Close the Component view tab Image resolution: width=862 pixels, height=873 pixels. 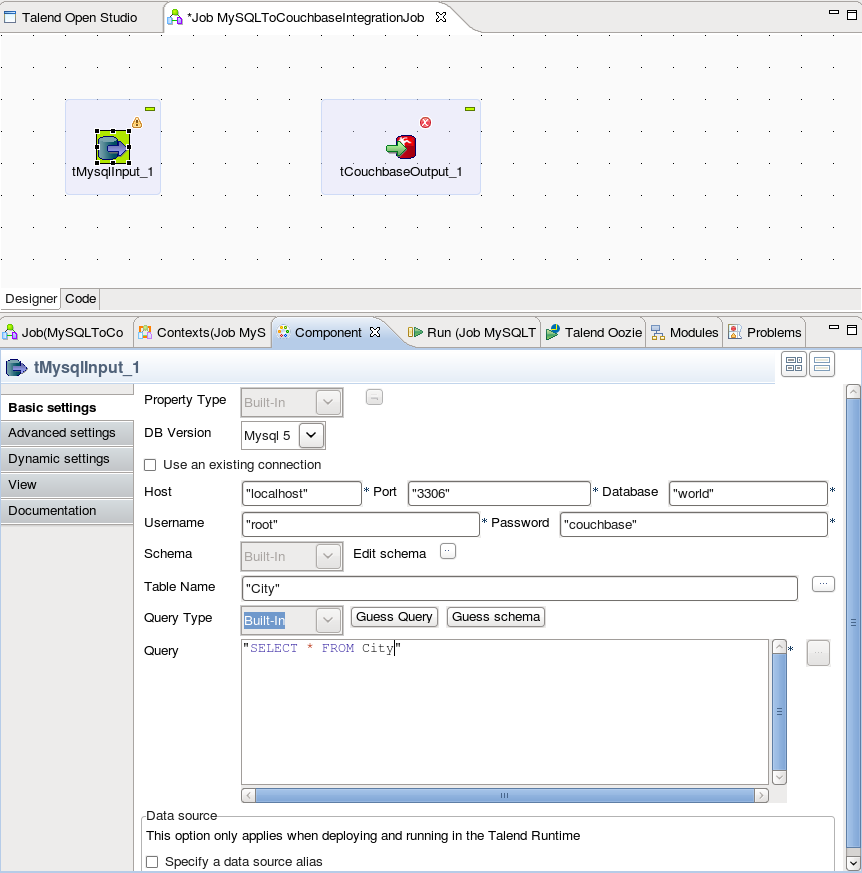pos(375,332)
